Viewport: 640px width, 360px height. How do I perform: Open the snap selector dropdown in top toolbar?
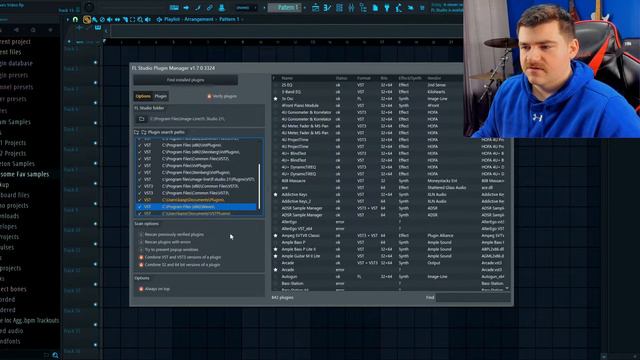click(x=246, y=8)
